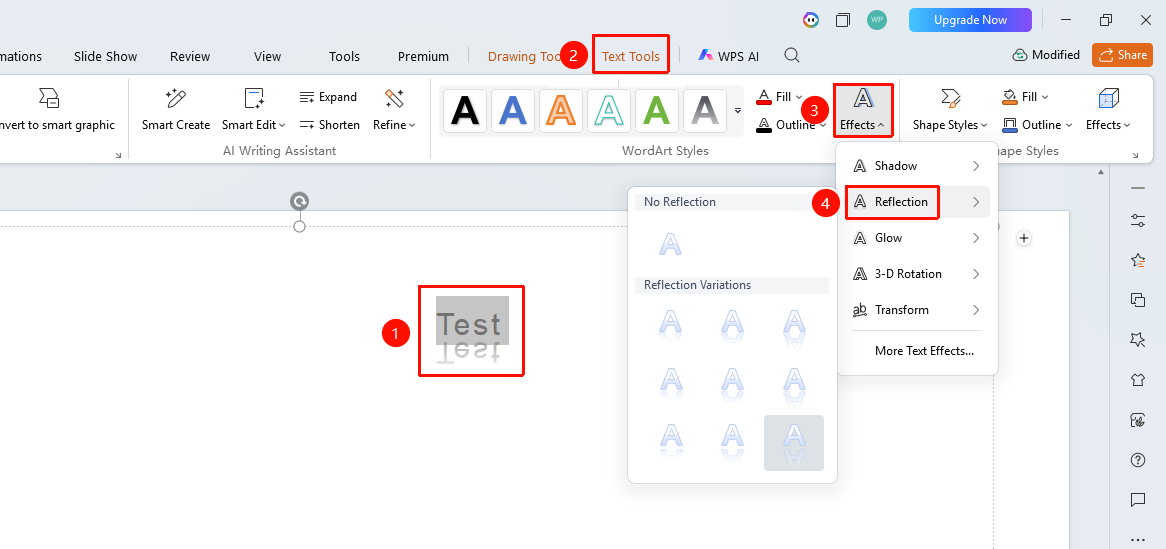Apply the teal outlined WordArt style
1166x549 pixels.
tap(609, 110)
